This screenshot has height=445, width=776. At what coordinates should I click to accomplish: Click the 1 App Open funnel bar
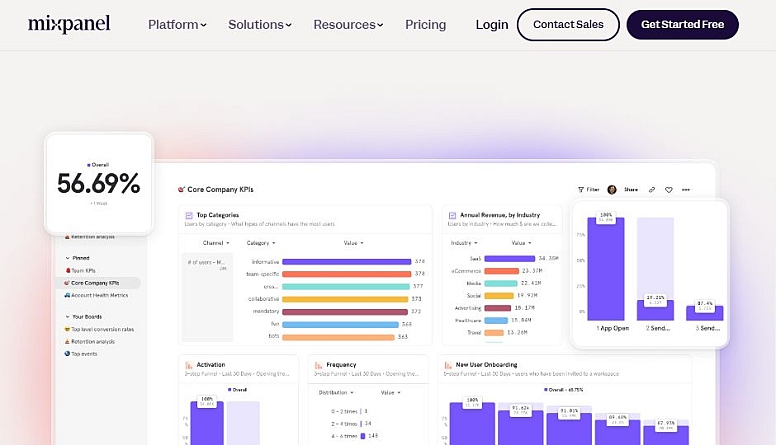(x=606, y=269)
